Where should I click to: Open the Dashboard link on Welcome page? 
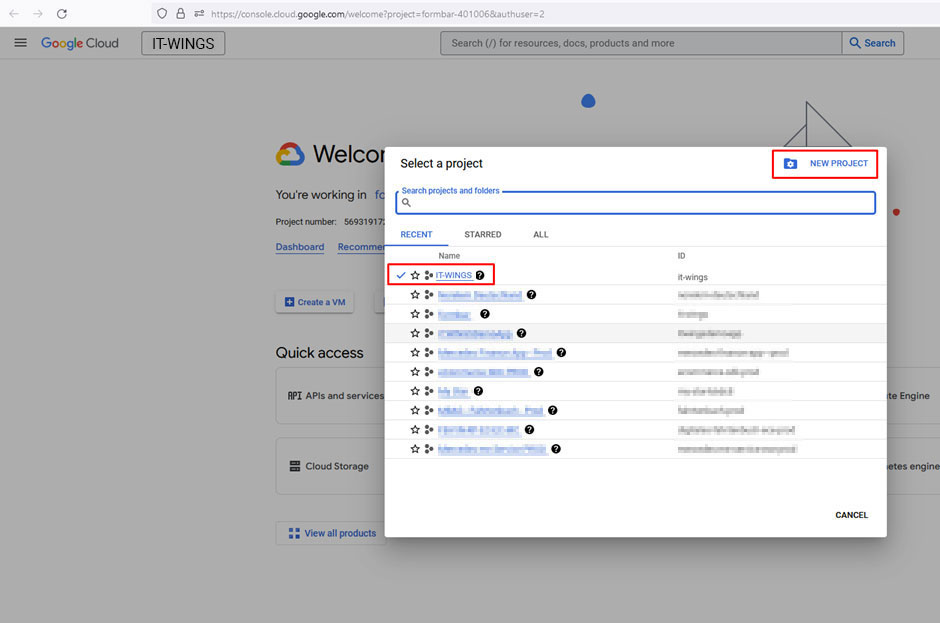pos(300,247)
